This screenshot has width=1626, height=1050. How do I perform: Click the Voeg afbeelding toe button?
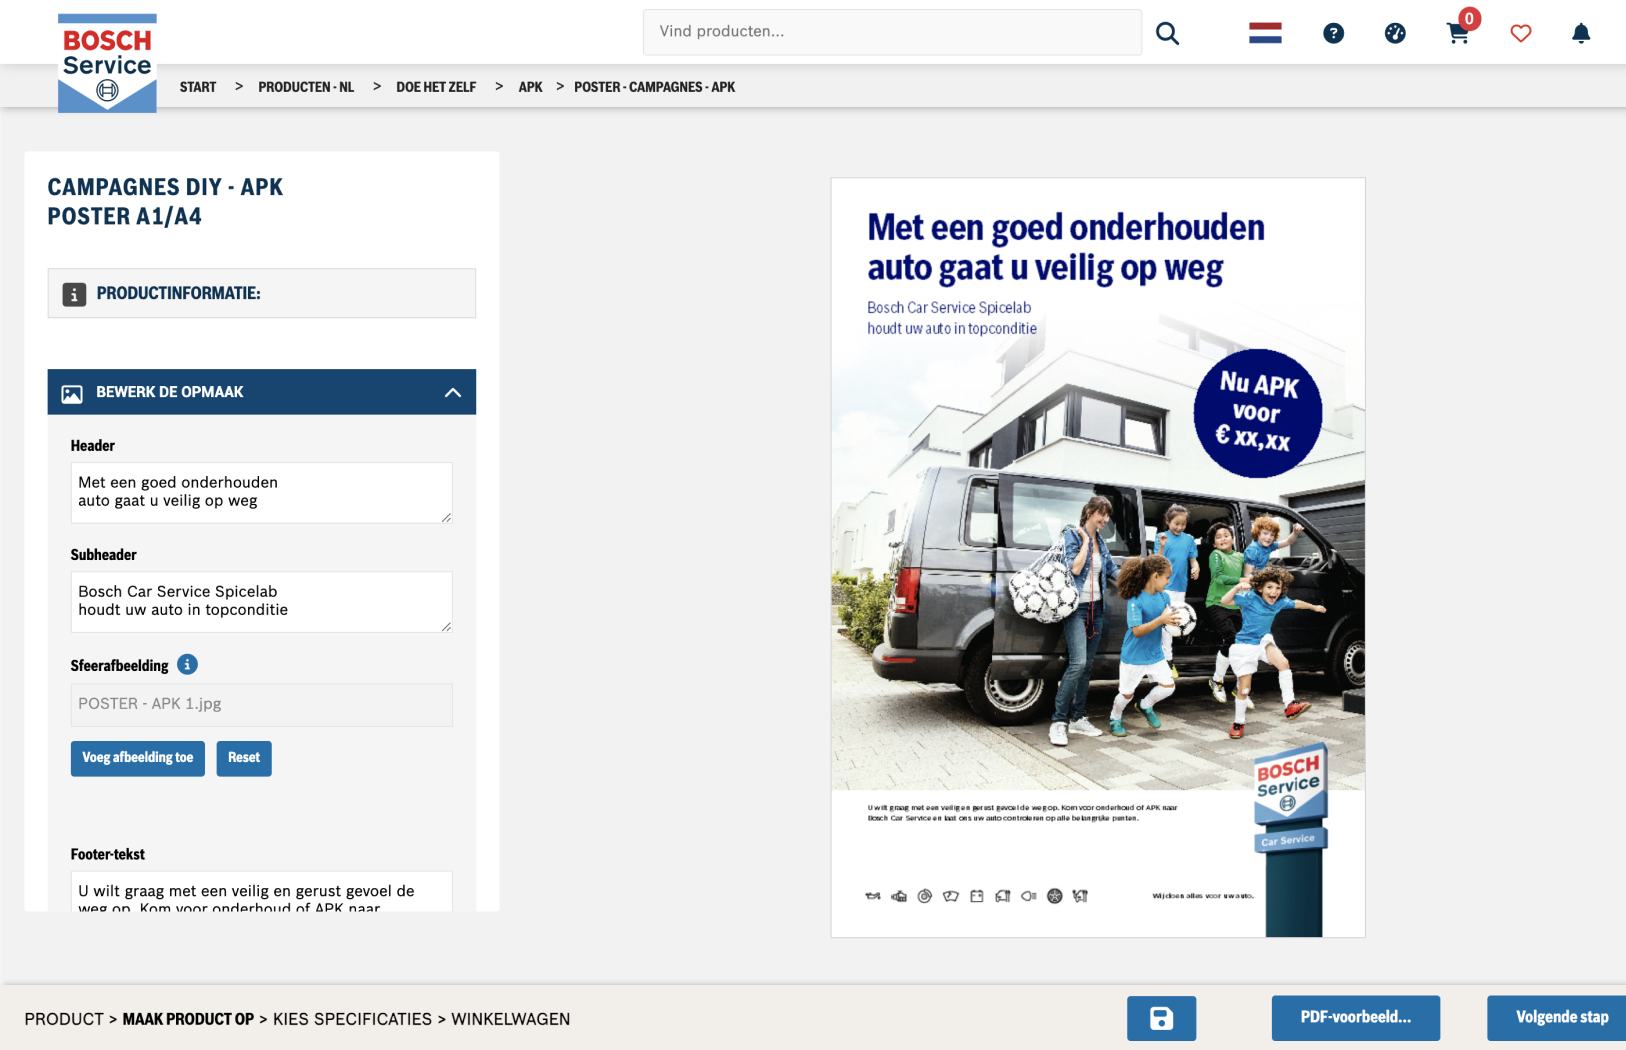[138, 758]
